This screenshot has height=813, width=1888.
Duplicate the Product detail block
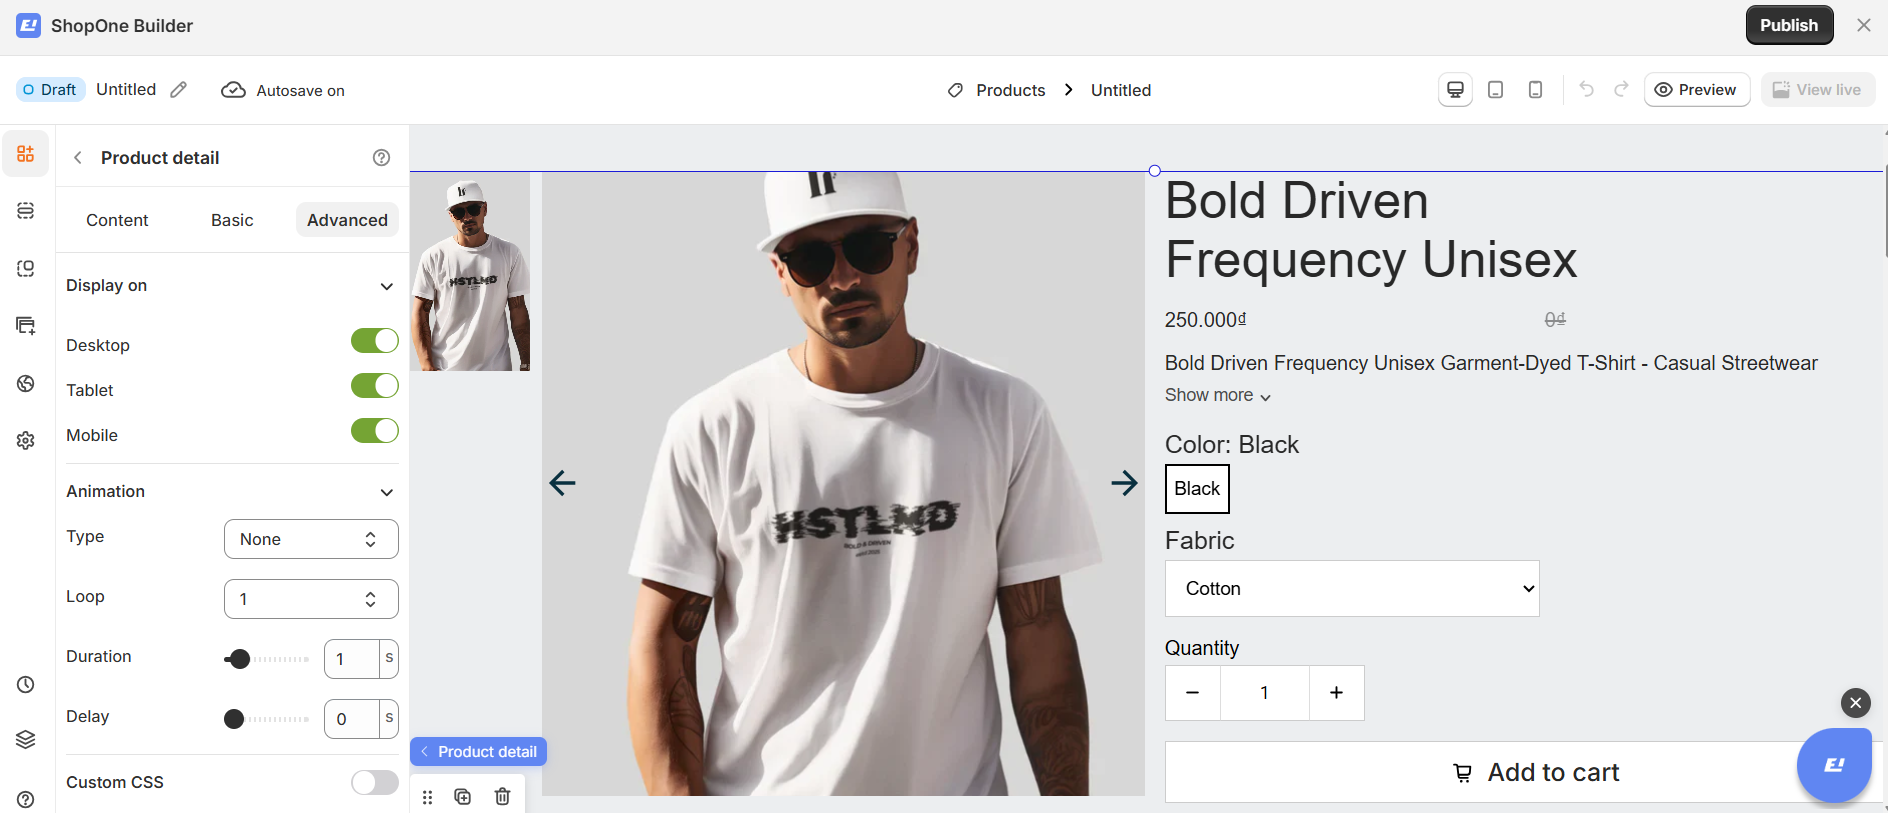point(463,797)
